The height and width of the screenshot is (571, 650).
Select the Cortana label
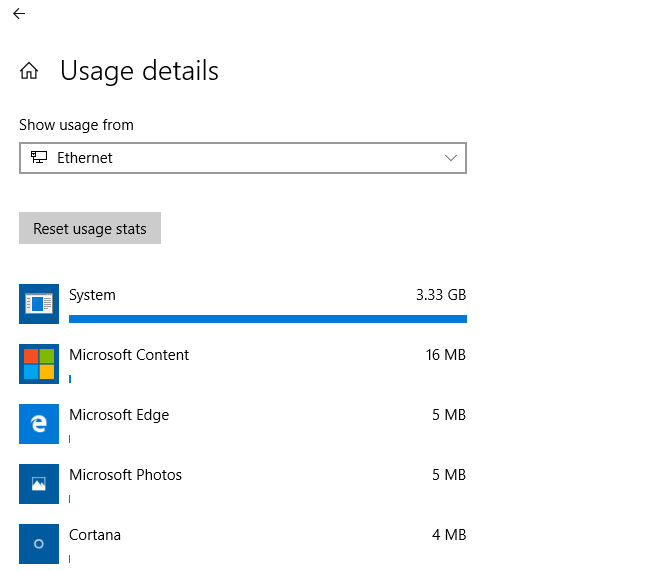tap(95, 535)
